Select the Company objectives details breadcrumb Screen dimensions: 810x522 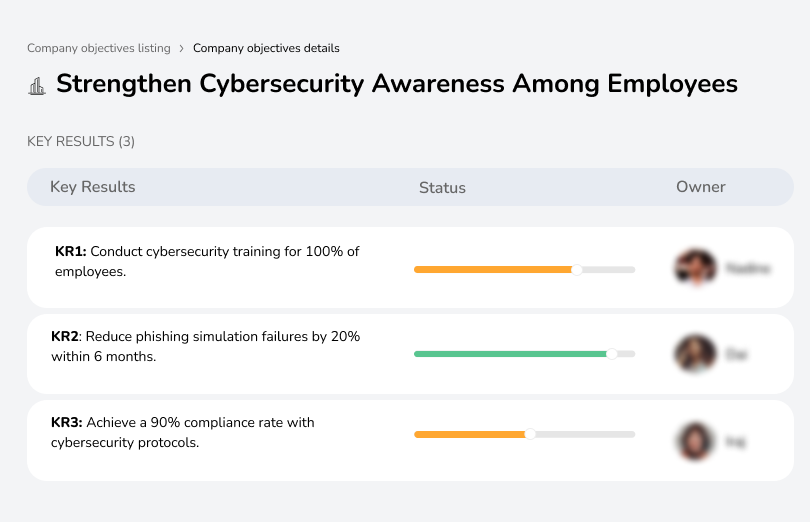click(266, 48)
